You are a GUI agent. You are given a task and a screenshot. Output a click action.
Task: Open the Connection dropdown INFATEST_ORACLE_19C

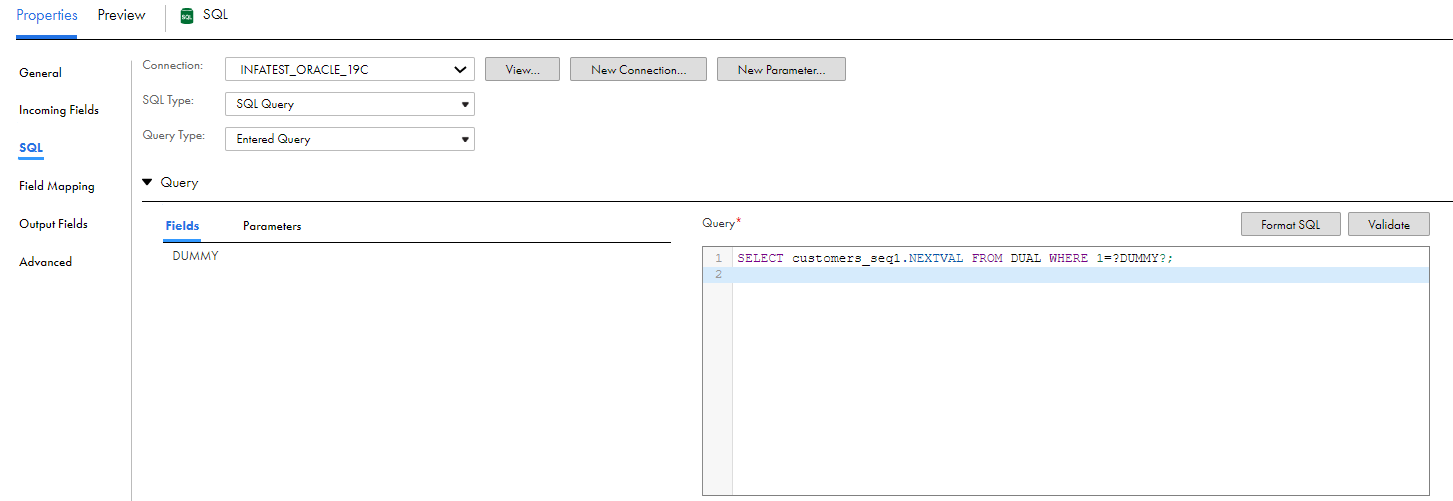pyautogui.click(x=350, y=70)
